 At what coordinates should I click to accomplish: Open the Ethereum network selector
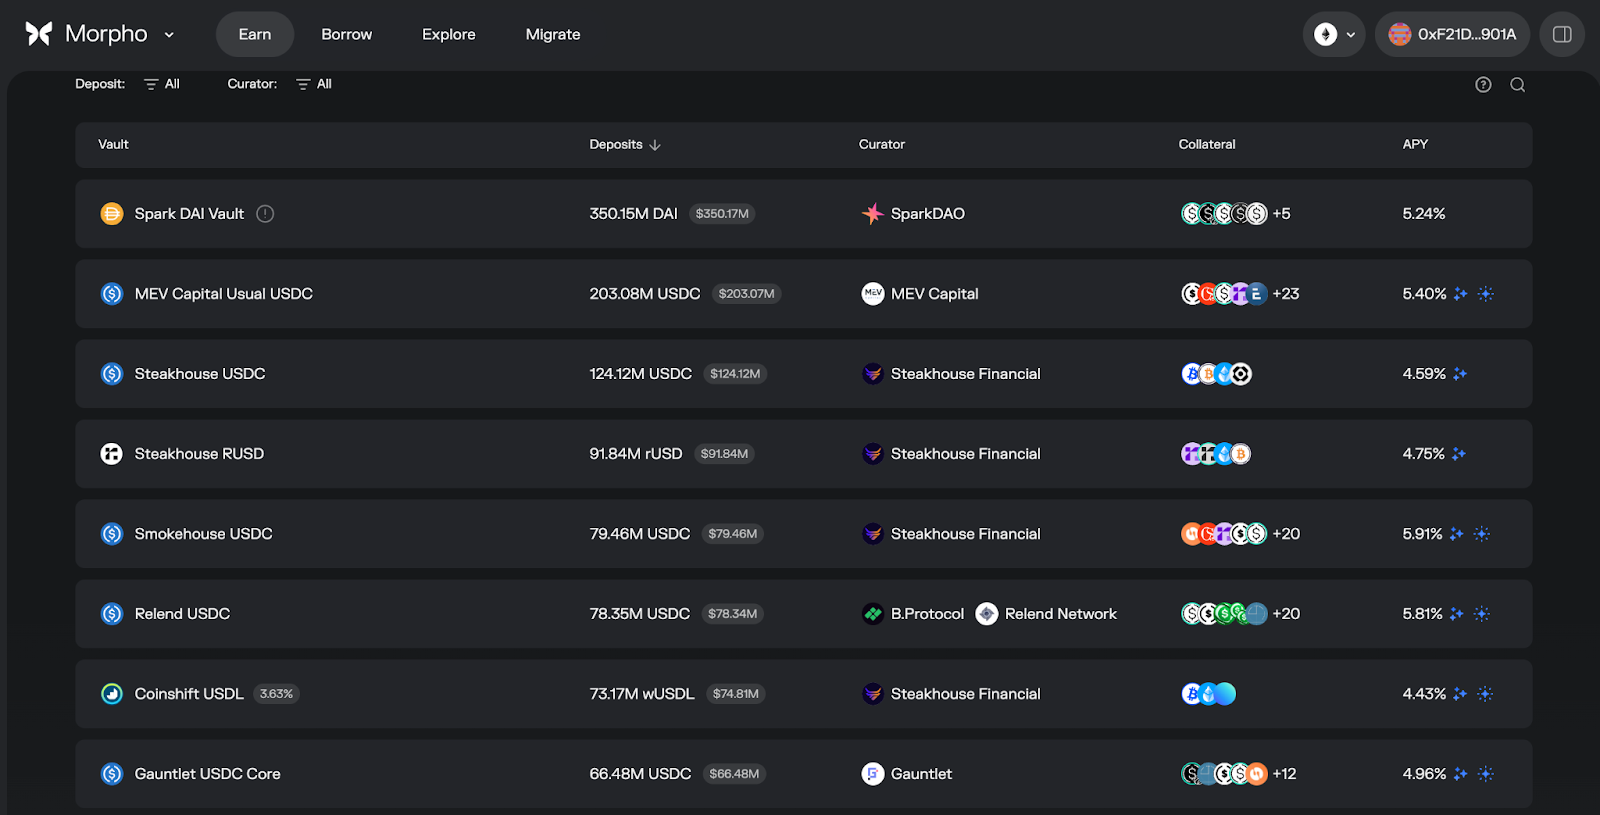[1334, 34]
